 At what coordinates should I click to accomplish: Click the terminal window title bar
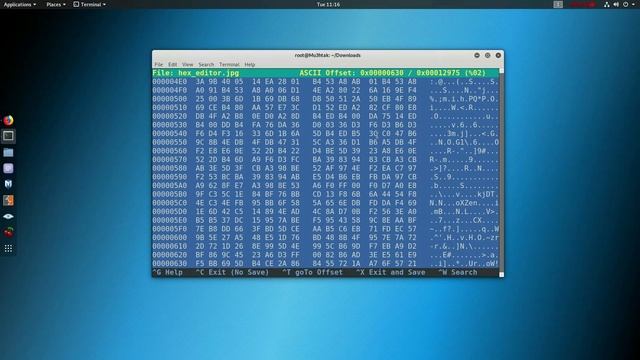tap(328, 55)
